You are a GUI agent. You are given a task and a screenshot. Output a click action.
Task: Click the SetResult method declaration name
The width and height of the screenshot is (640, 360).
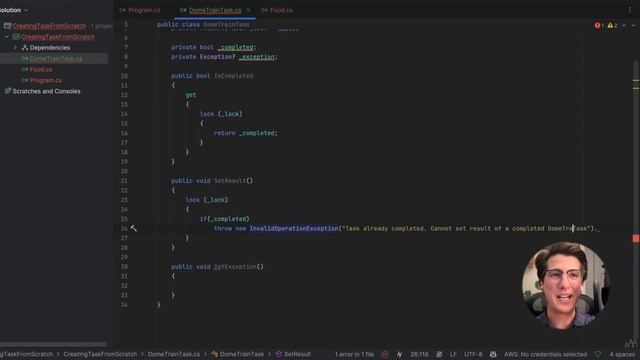tap(230, 181)
